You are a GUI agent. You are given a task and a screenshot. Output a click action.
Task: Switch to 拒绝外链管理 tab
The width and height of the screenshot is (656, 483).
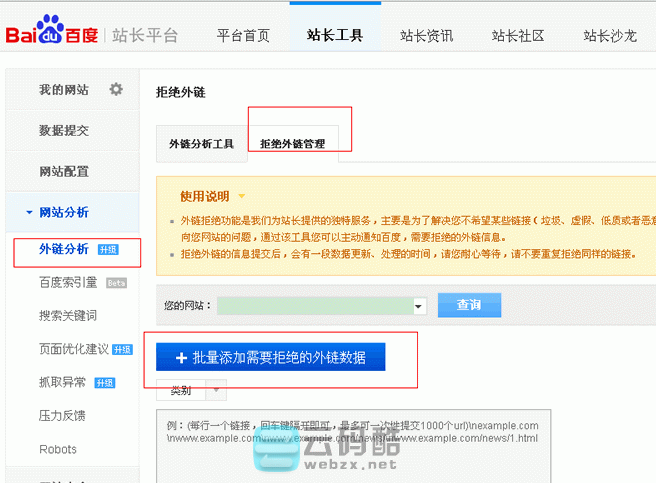(293, 144)
